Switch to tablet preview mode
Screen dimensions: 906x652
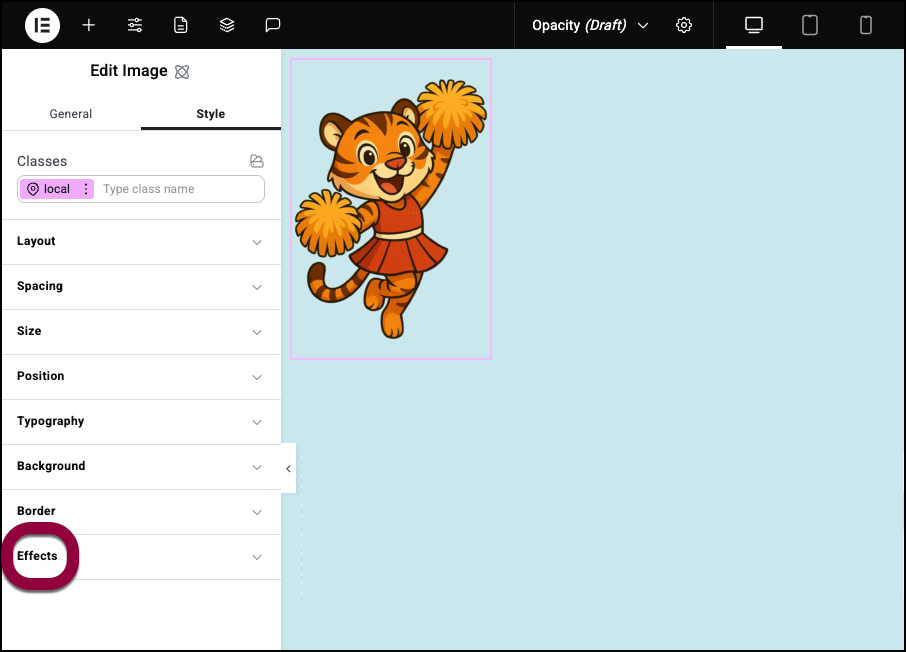click(810, 25)
